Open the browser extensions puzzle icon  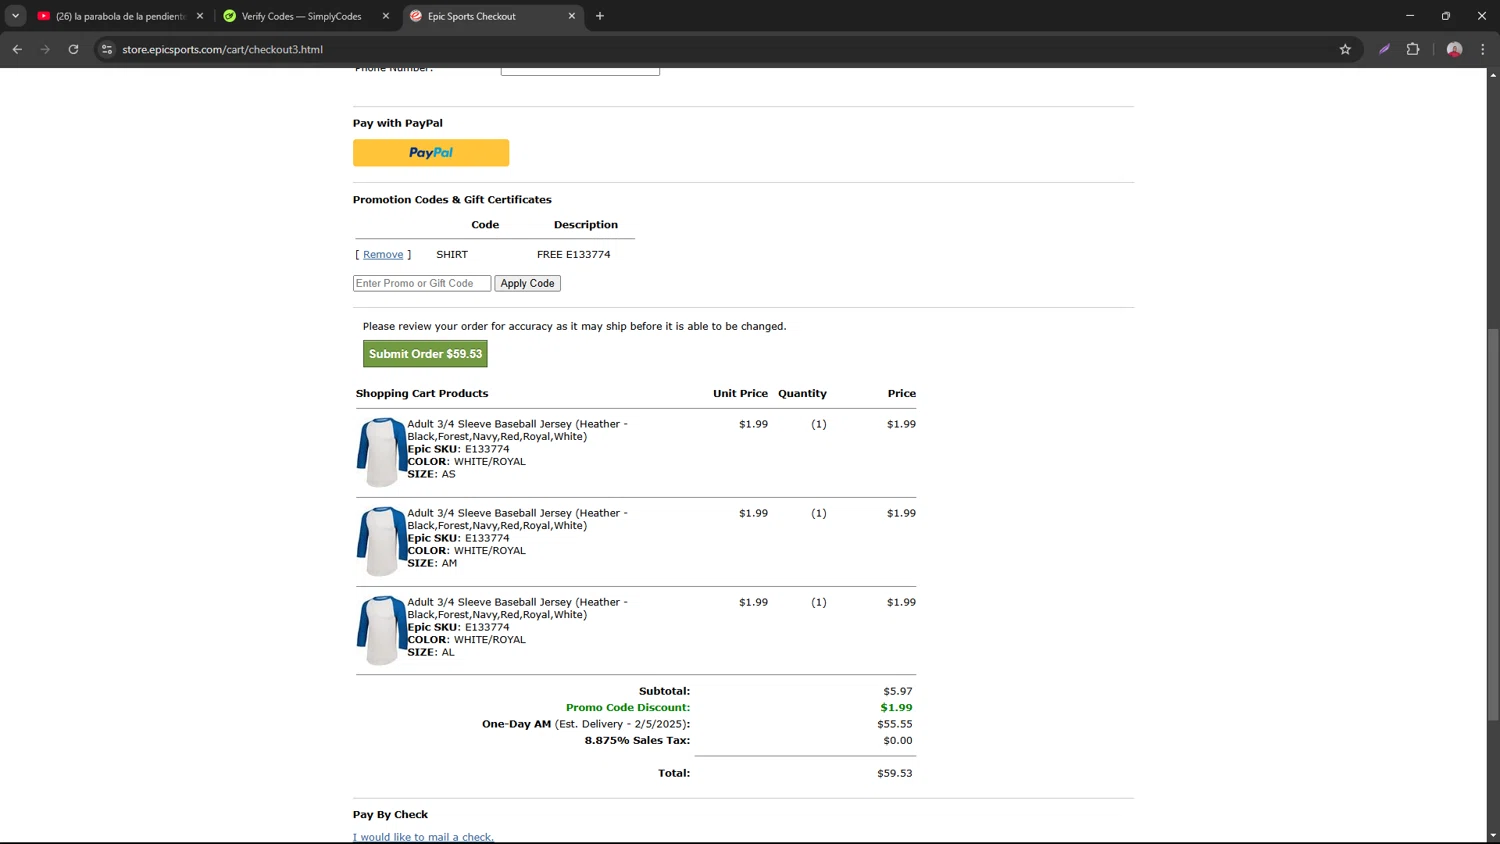pos(1413,49)
